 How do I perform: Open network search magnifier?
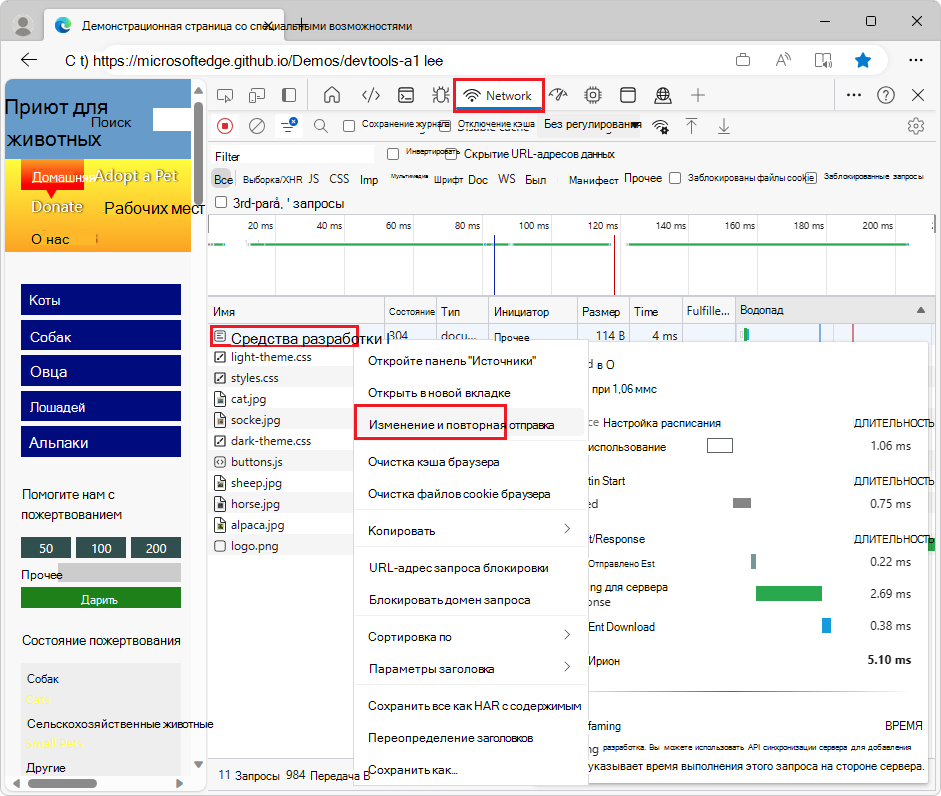click(321, 126)
